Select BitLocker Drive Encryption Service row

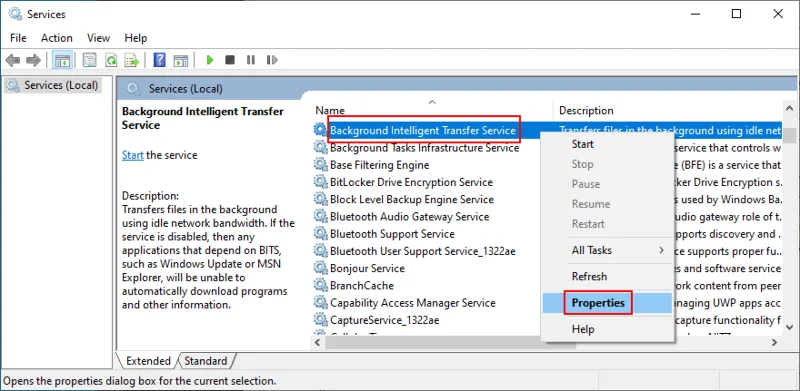pyautogui.click(x=411, y=182)
